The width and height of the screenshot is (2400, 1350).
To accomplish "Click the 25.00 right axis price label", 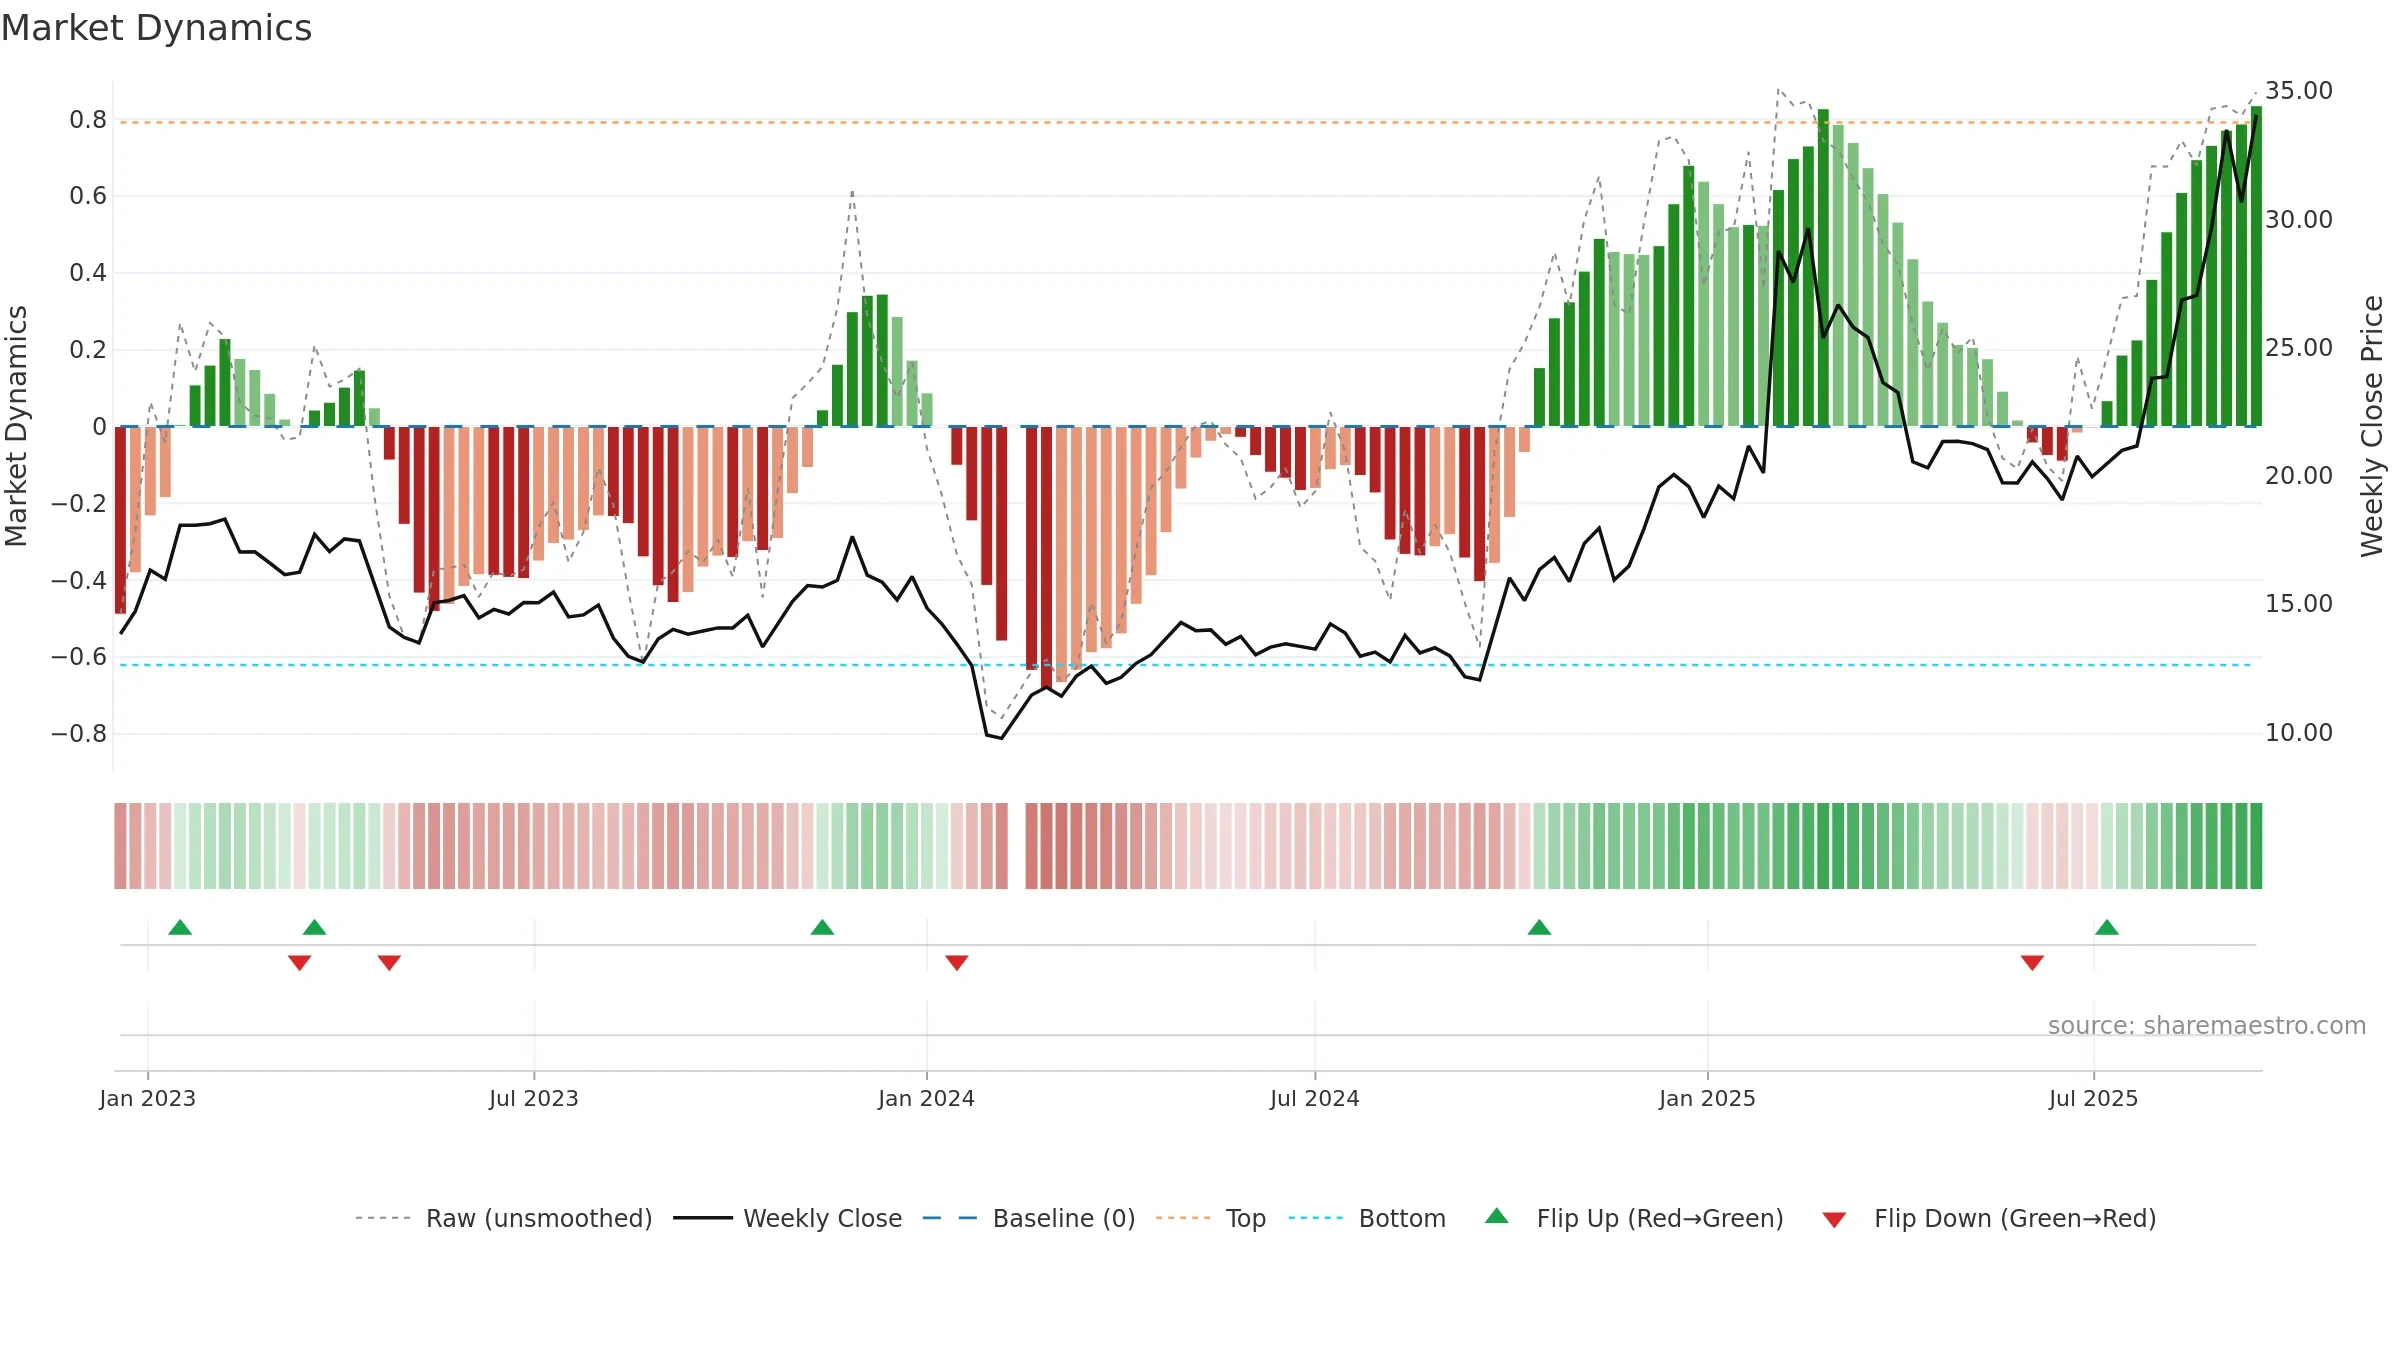I will [2299, 348].
